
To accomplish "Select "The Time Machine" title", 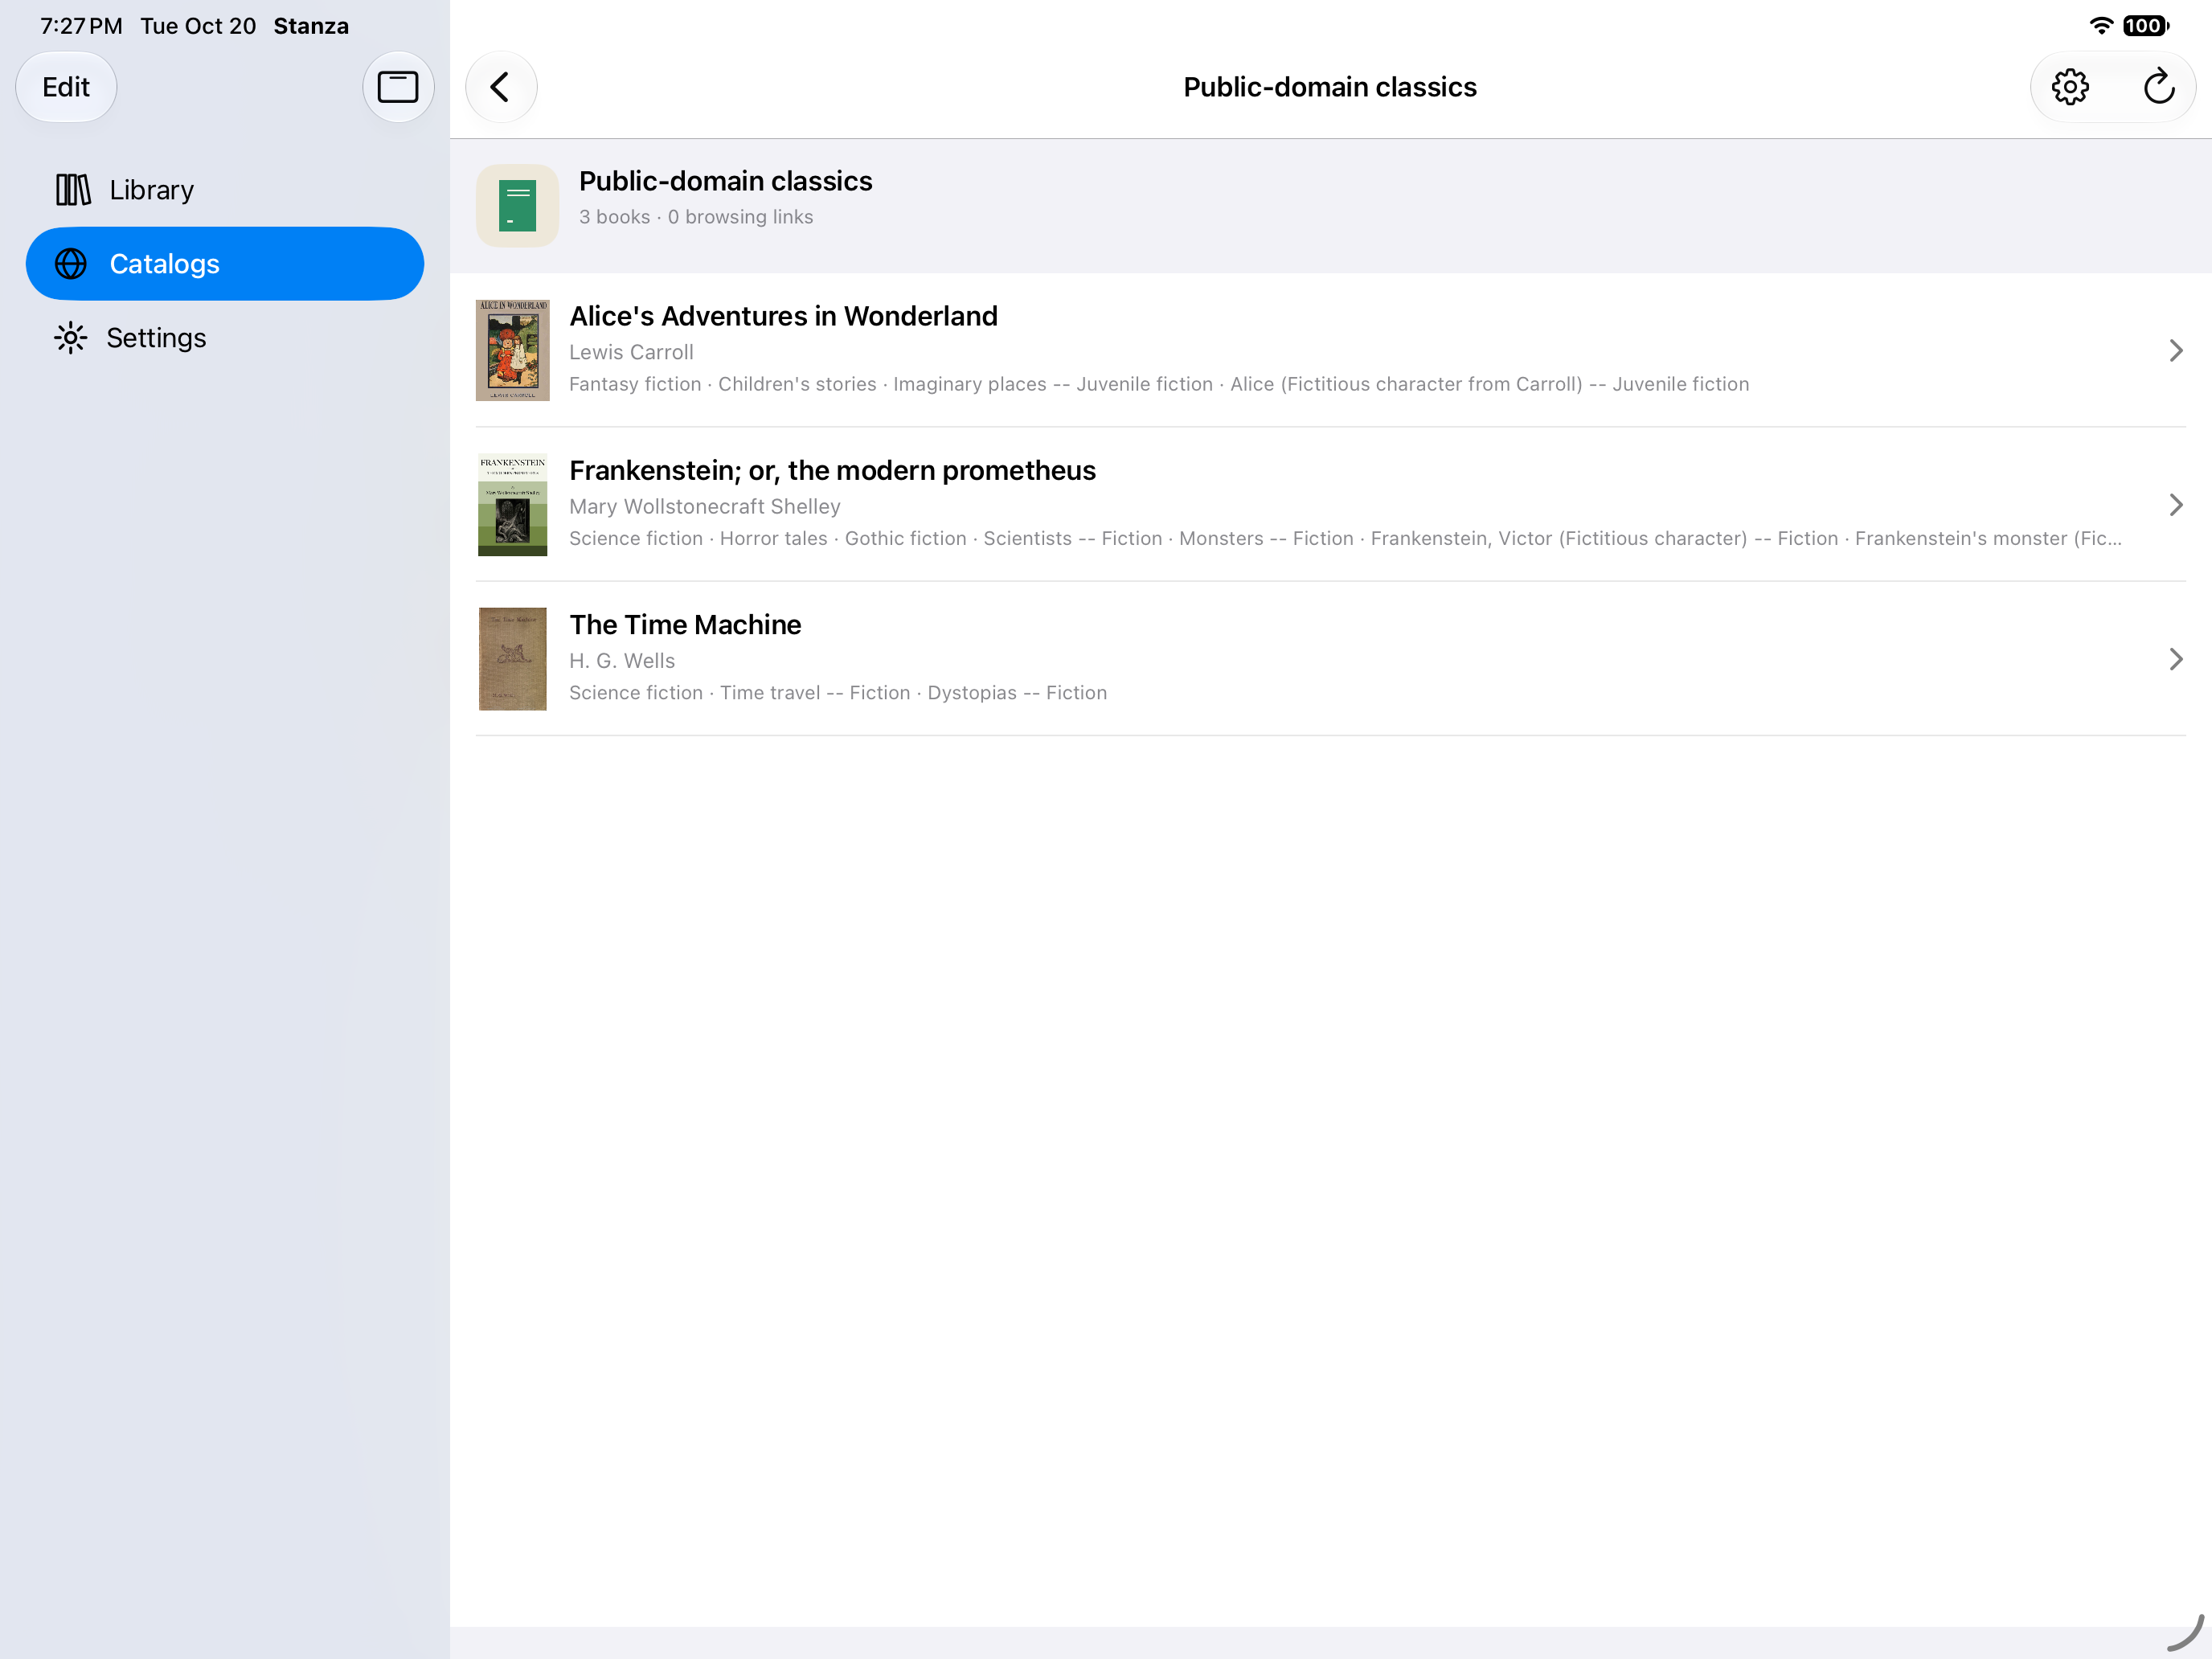I will [x=685, y=625].
